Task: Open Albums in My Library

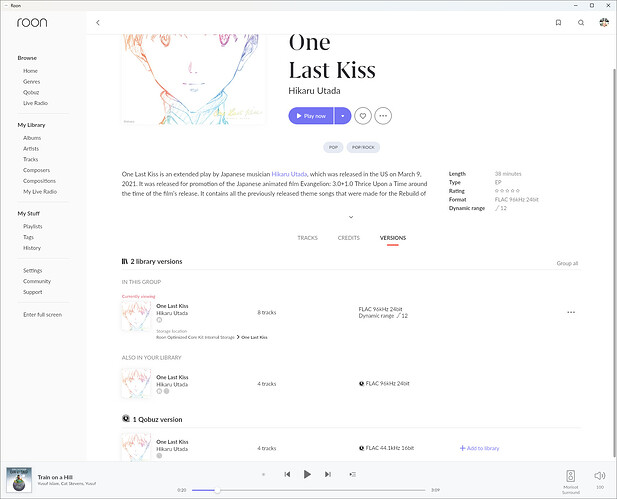Action: pos(32,138)
